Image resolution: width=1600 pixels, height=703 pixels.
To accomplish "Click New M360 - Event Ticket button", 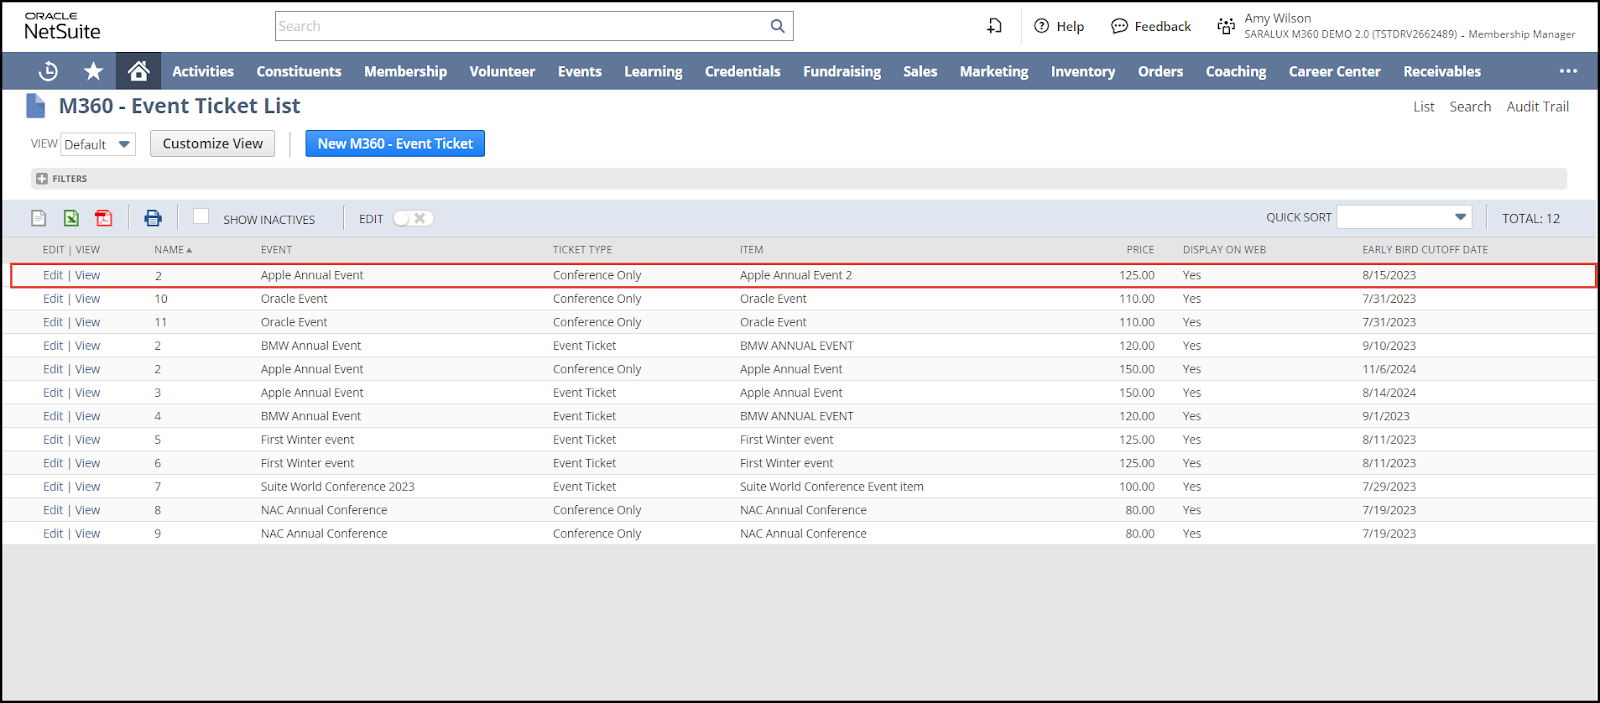I will pyautogui.click(x=395, y=144).
